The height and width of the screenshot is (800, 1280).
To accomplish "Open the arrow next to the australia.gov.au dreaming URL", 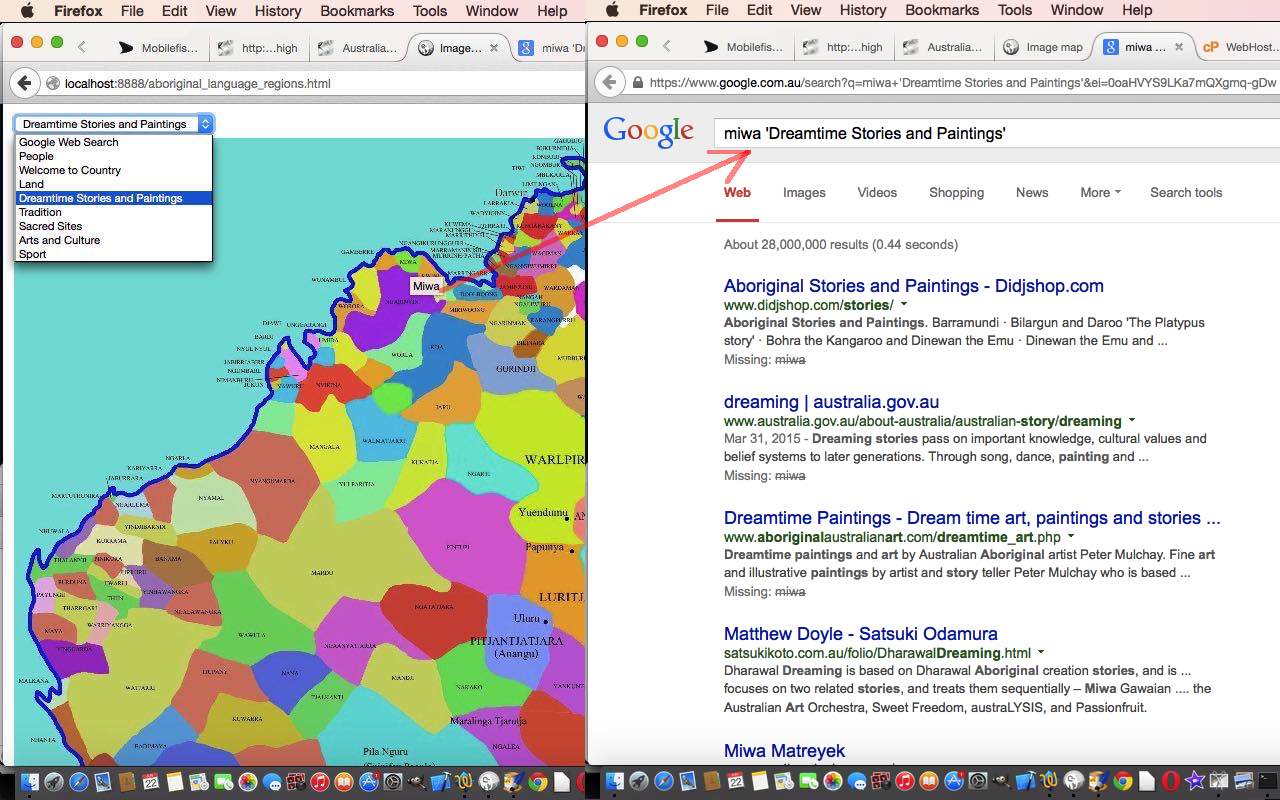I will coord(1132,420).
